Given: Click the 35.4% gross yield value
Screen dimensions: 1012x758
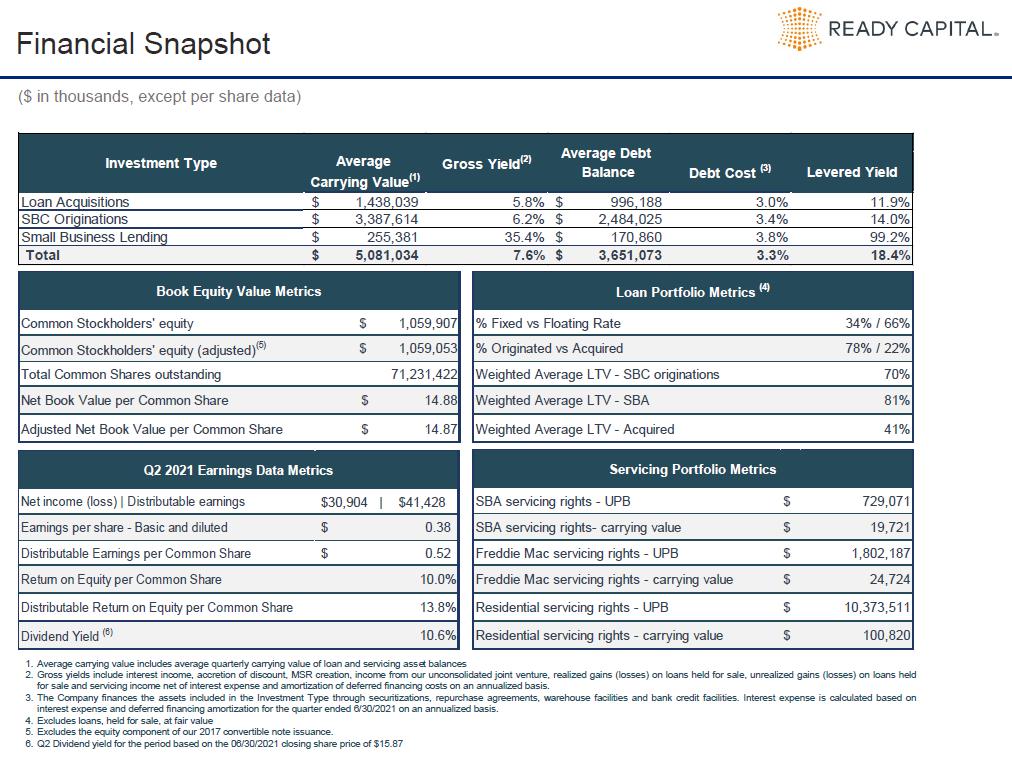Looking at the screenshot, I should point(524,237).
